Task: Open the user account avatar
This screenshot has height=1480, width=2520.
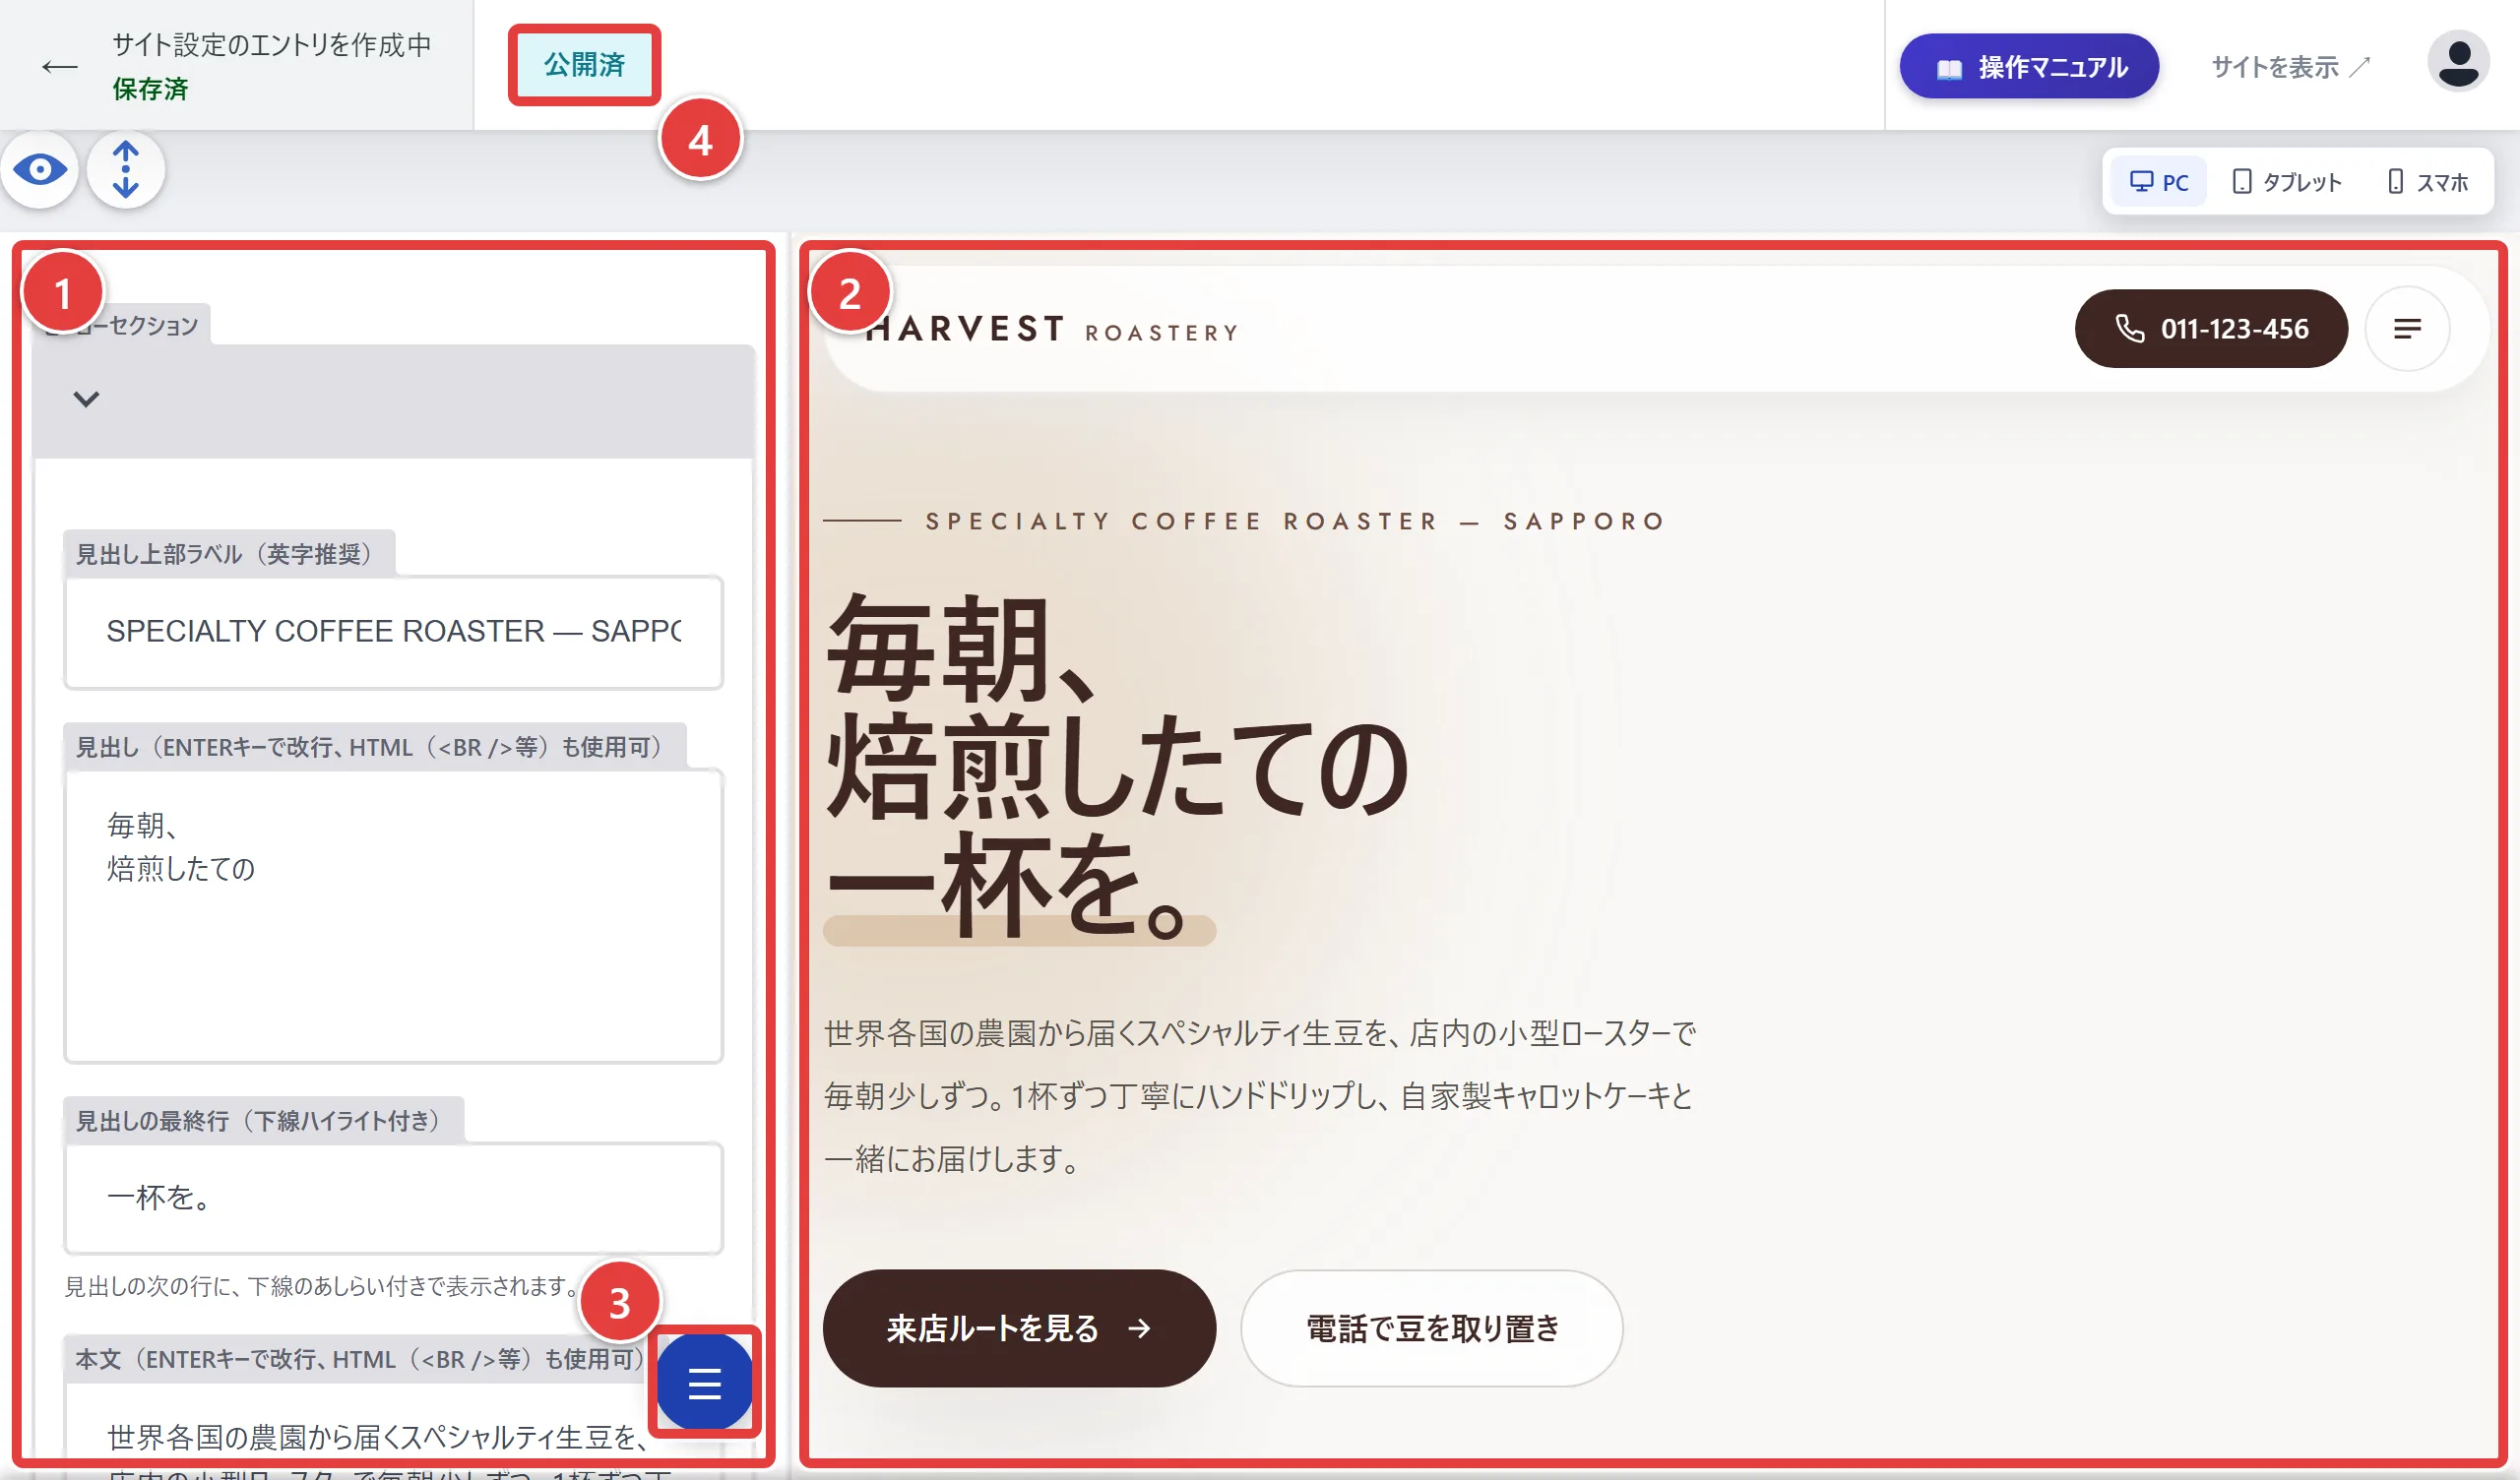Action: [2458, 62]
